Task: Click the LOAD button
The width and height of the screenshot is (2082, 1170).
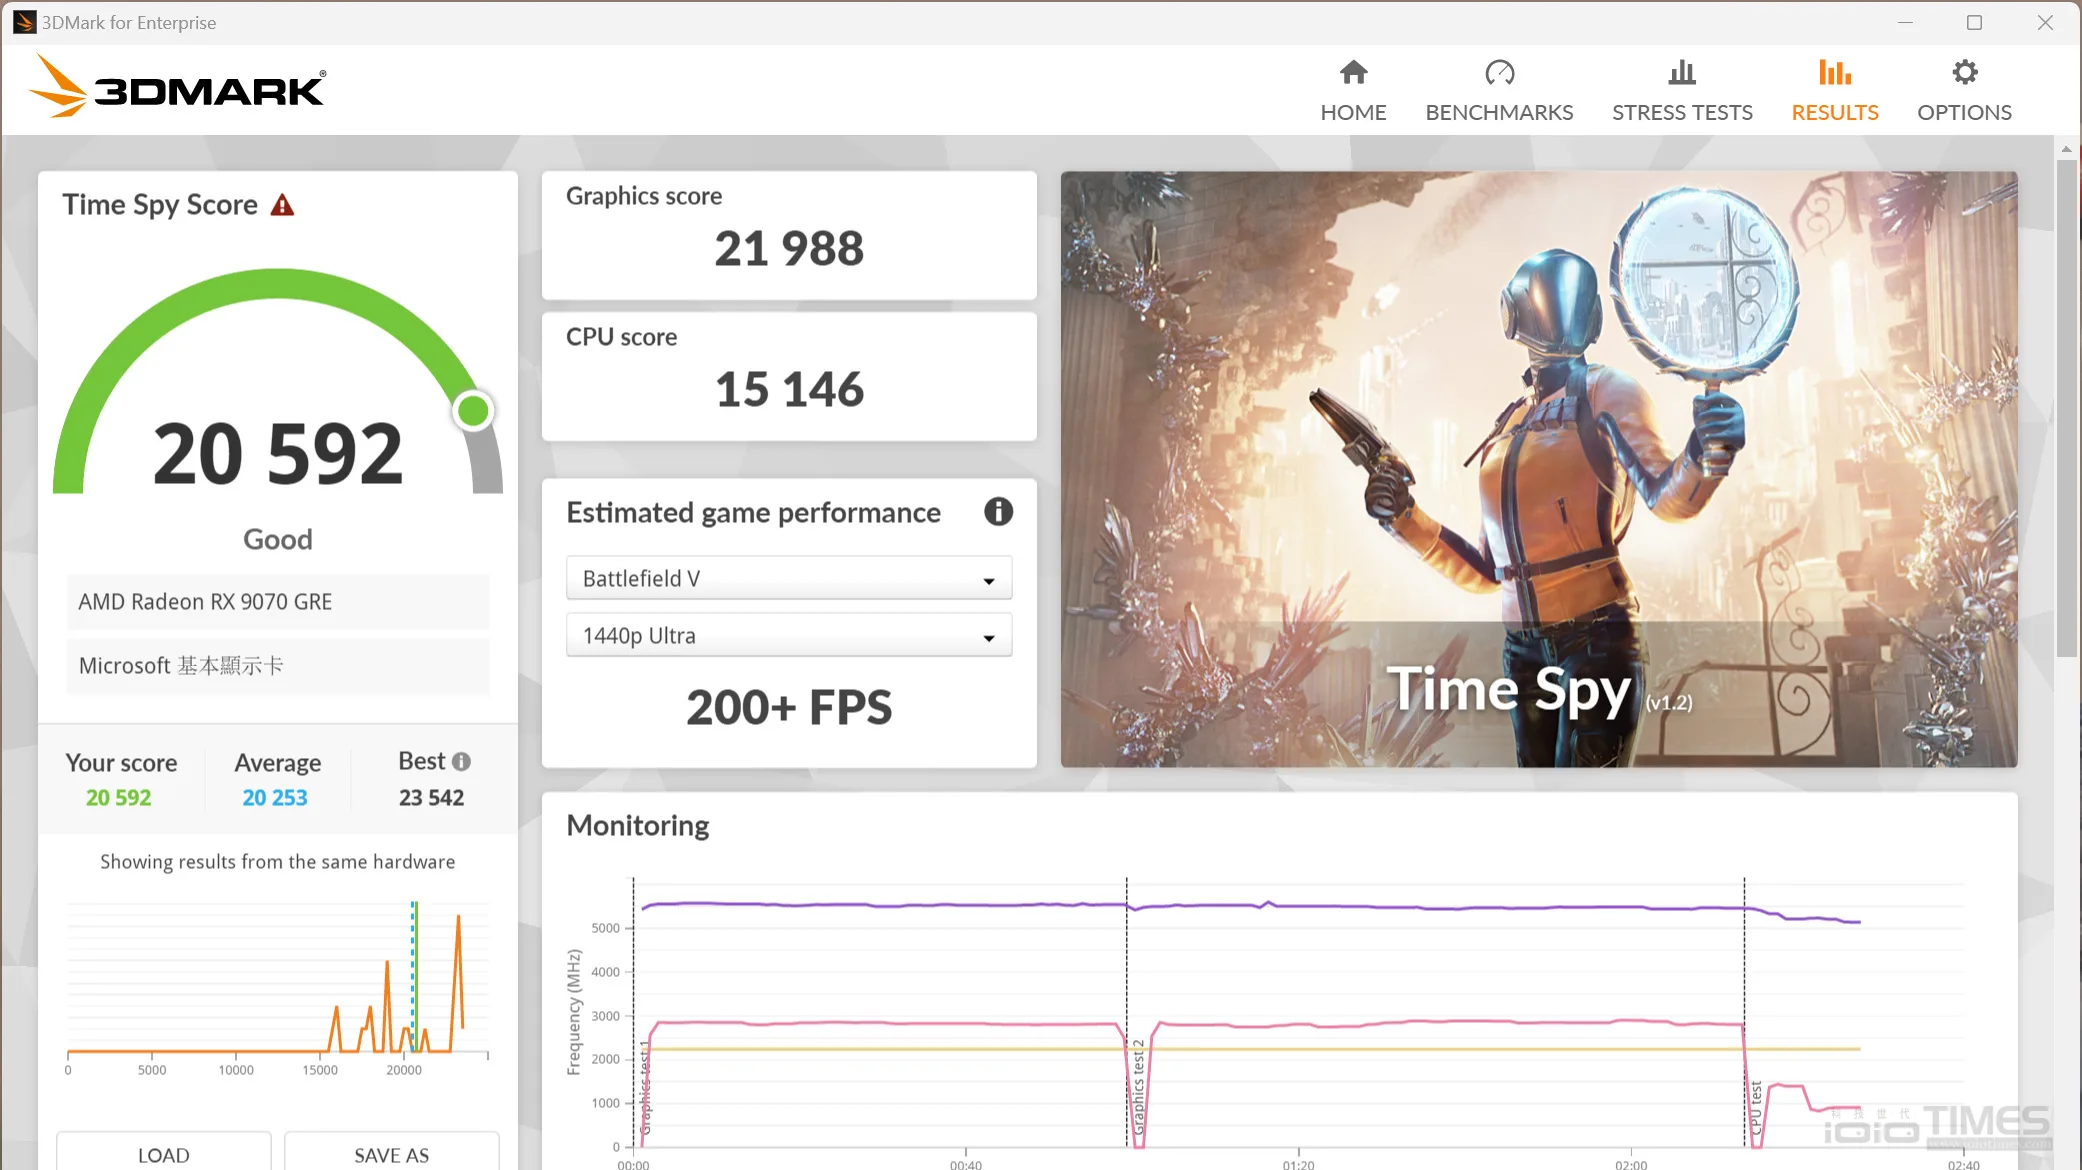Action: pos(164,1153)
